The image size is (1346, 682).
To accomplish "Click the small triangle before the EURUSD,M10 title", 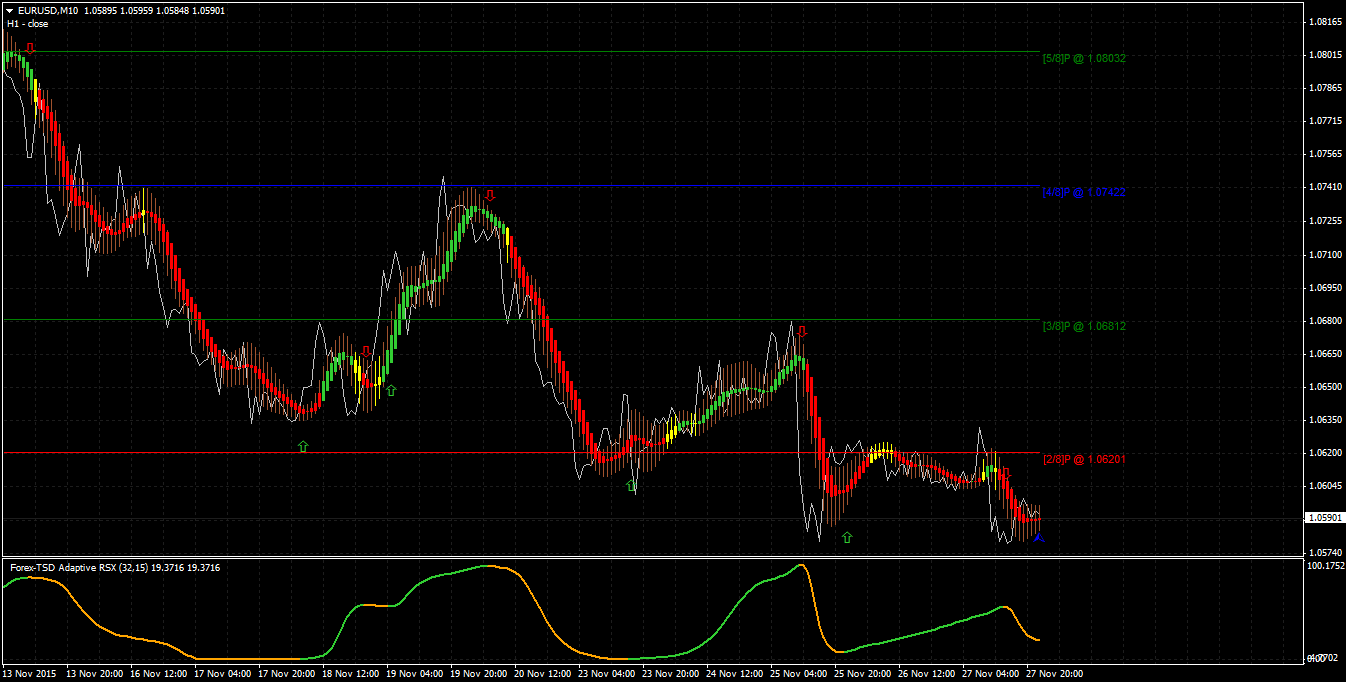I will pyautogui.click(x=8, y=11).
